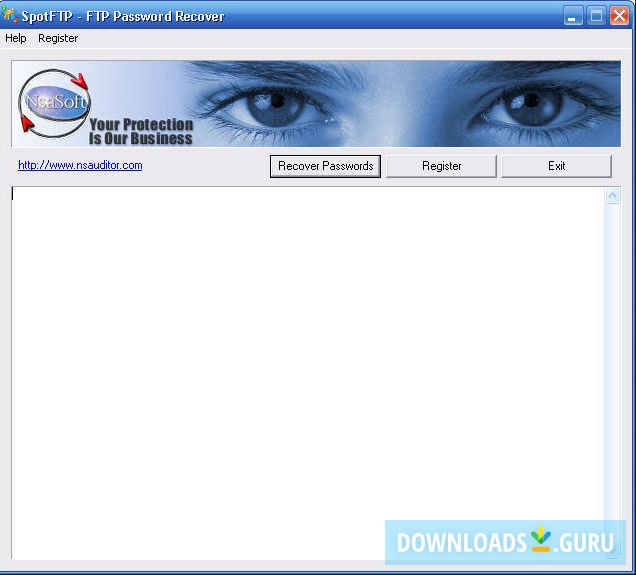
Task: Click the Exit button
Action: coord(556,166)
